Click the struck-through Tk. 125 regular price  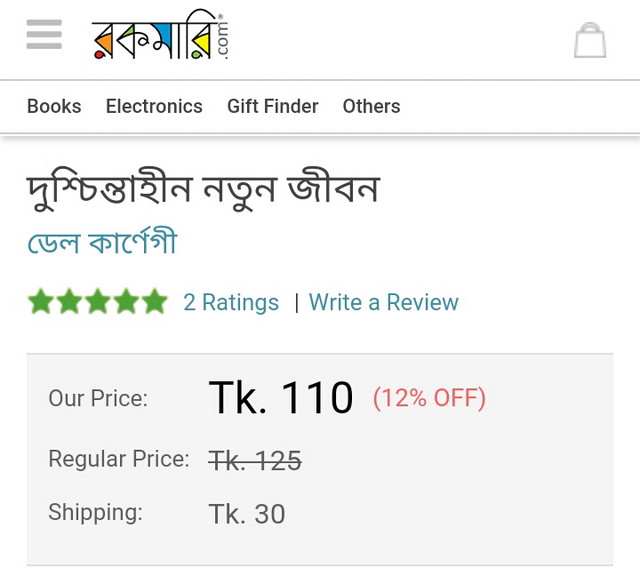click(255, 460)
